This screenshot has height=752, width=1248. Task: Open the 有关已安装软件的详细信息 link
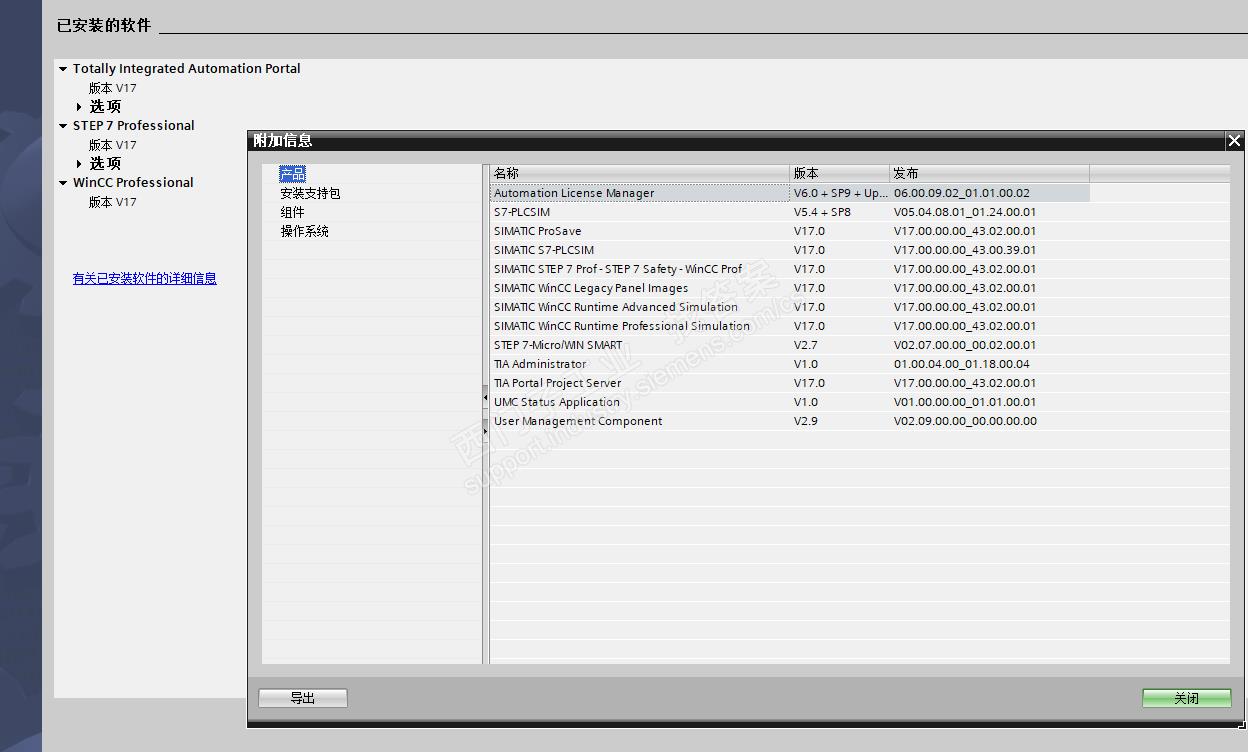point(144,279)
